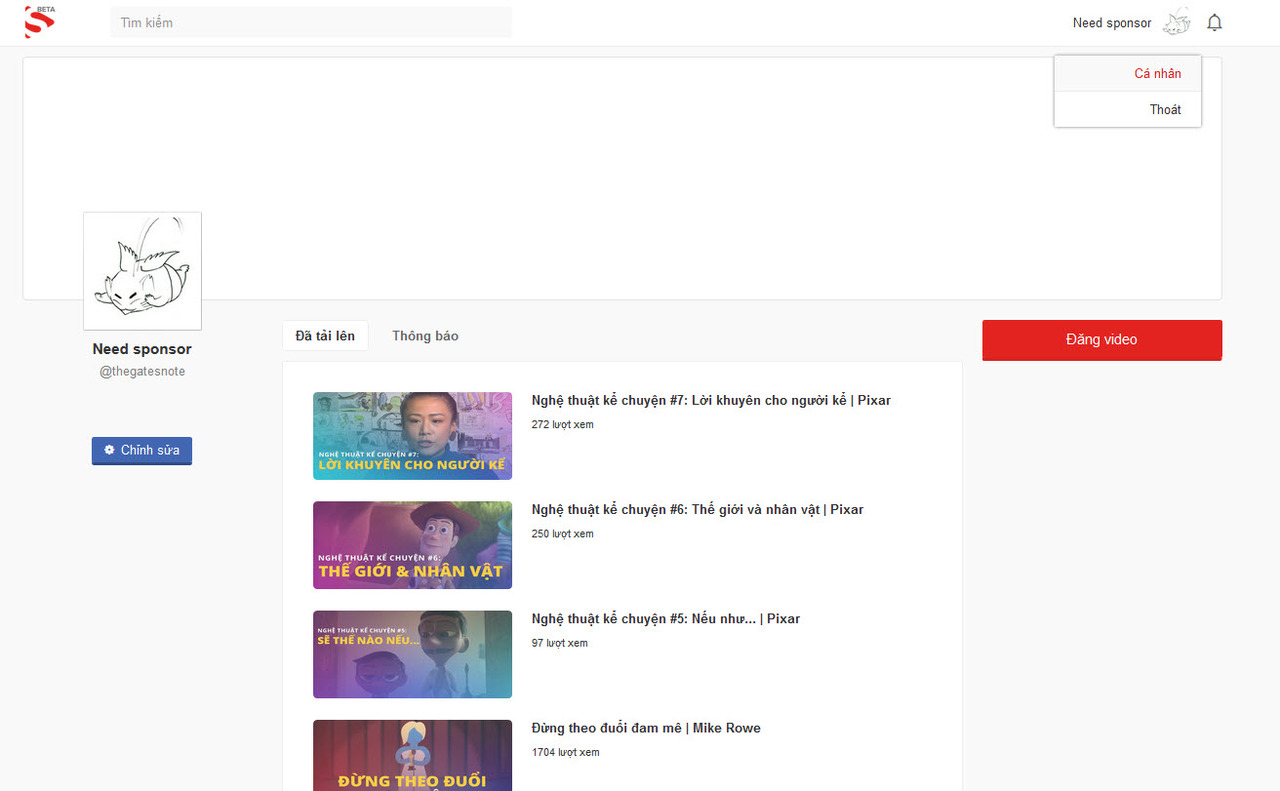Click the 250 lượt xem view count

coord(562,534)
